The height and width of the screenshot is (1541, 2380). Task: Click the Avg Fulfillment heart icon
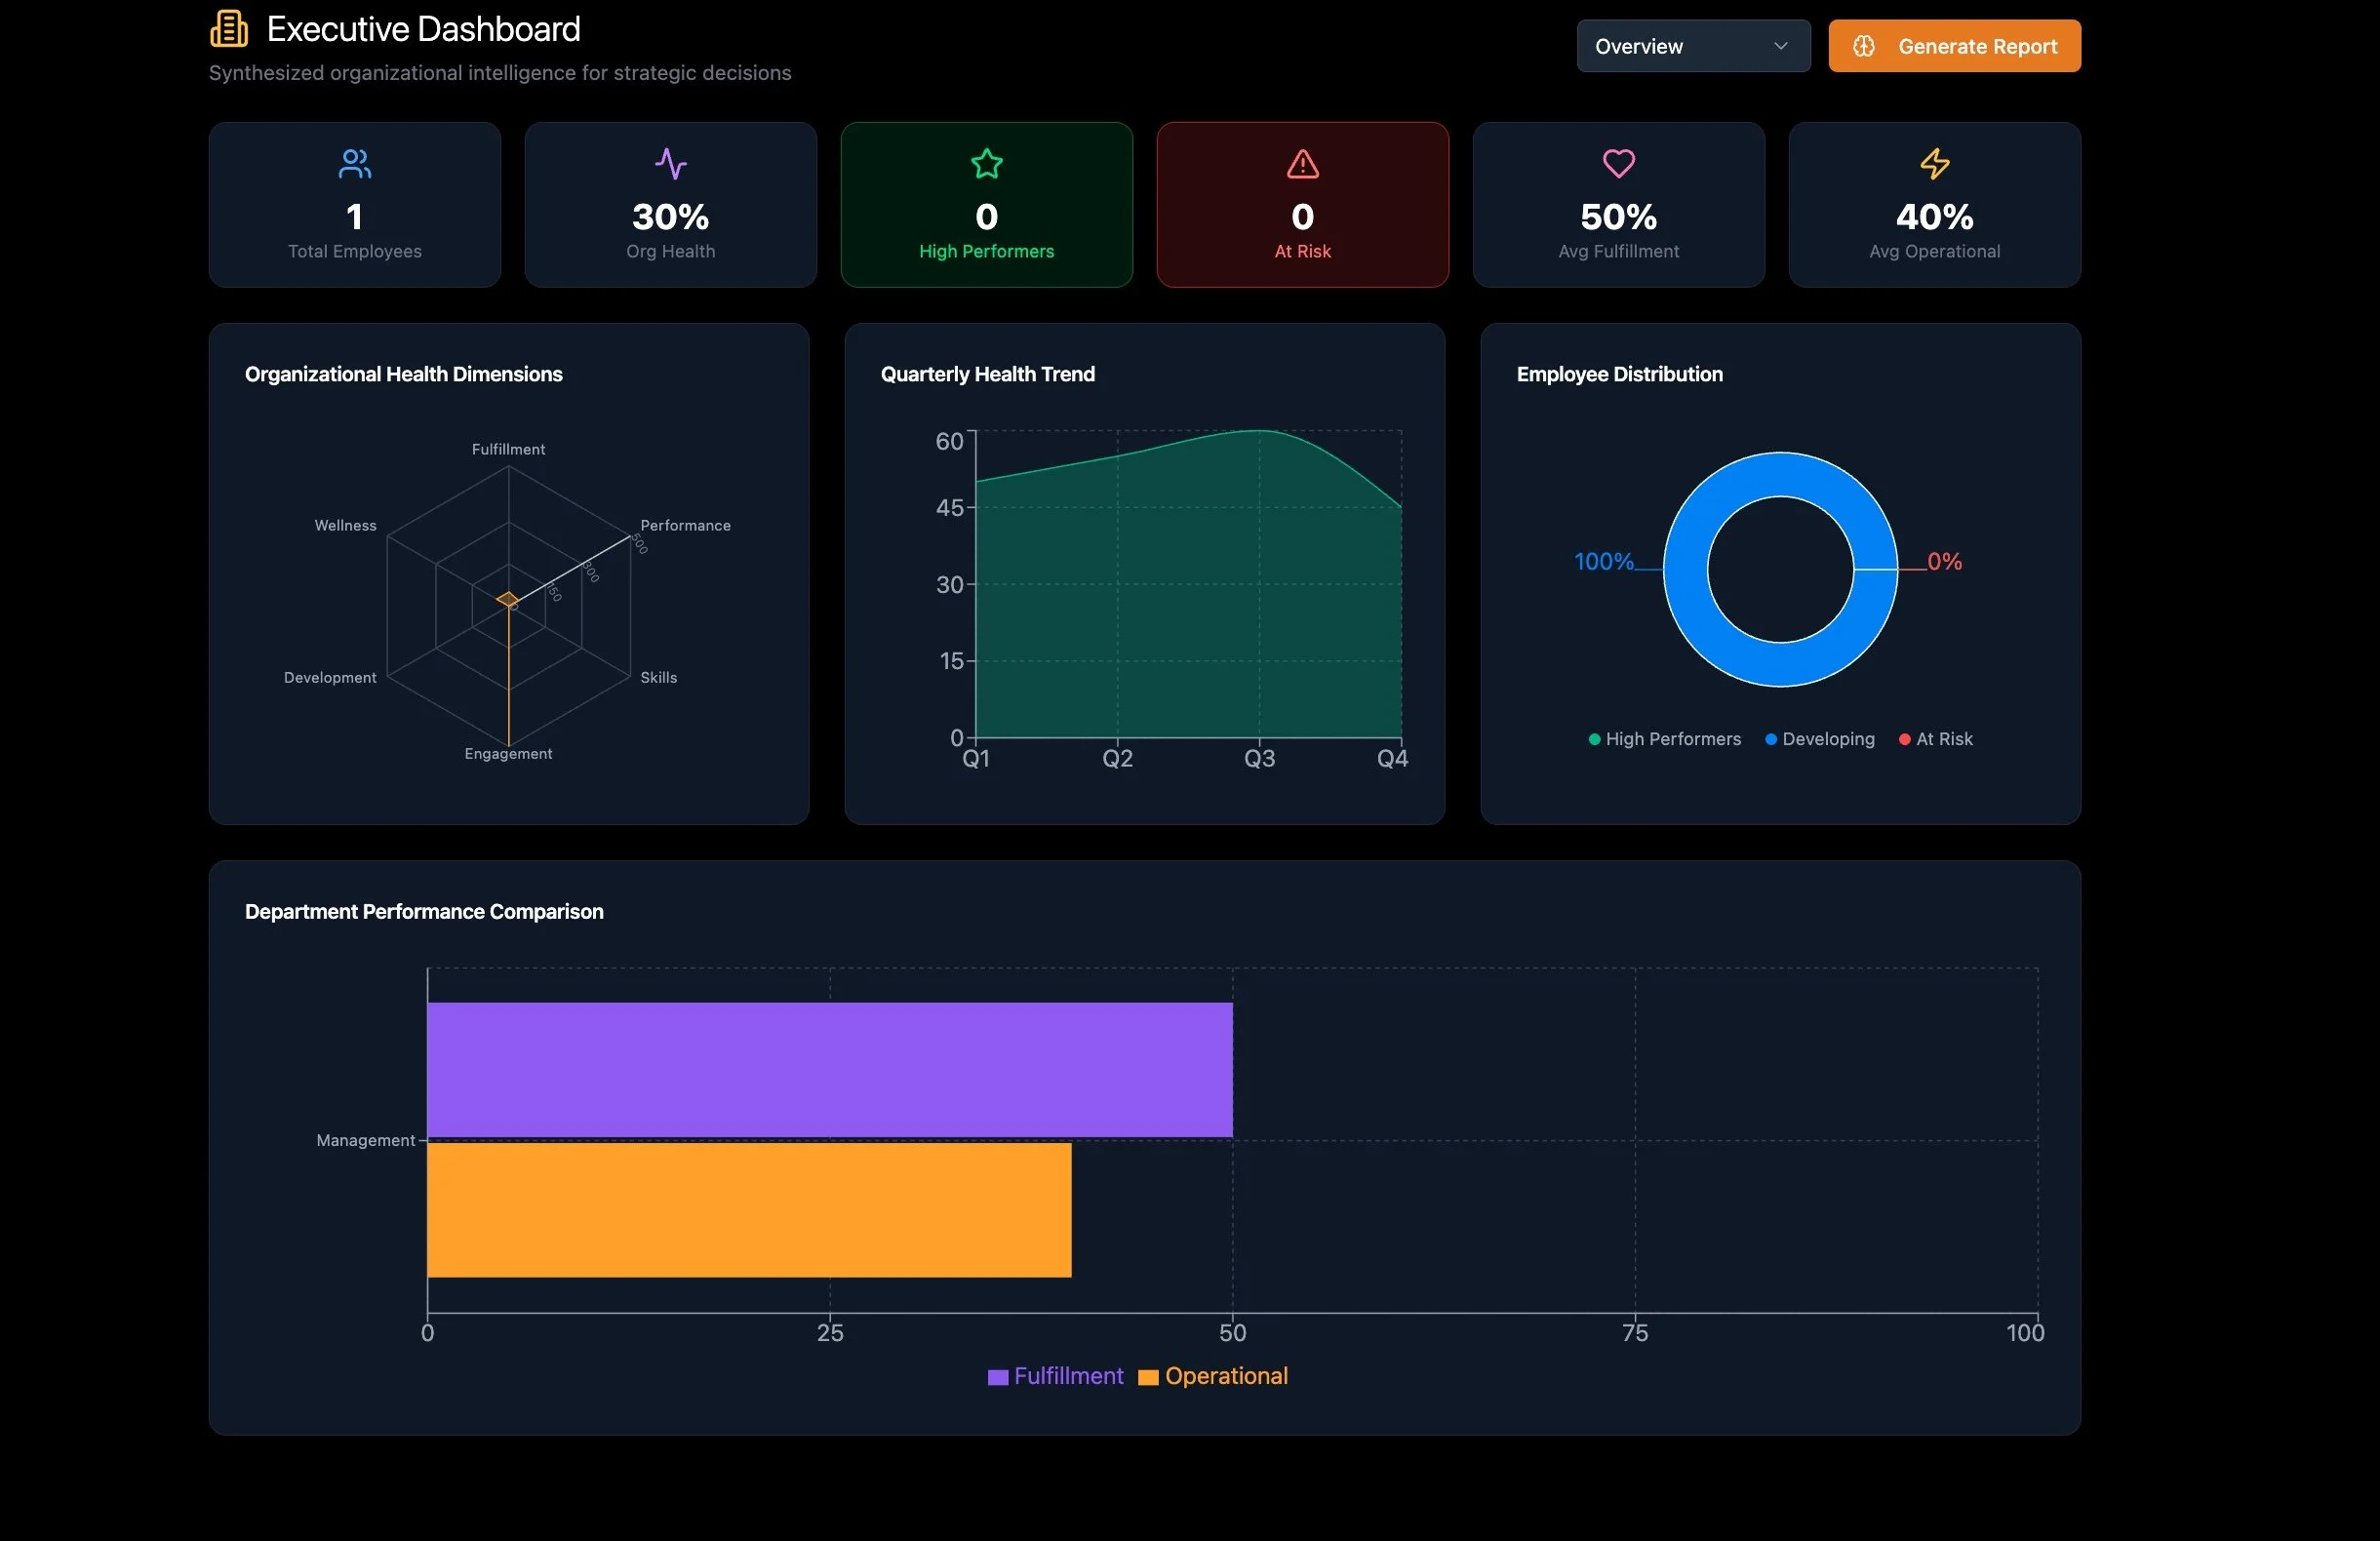1618,164
